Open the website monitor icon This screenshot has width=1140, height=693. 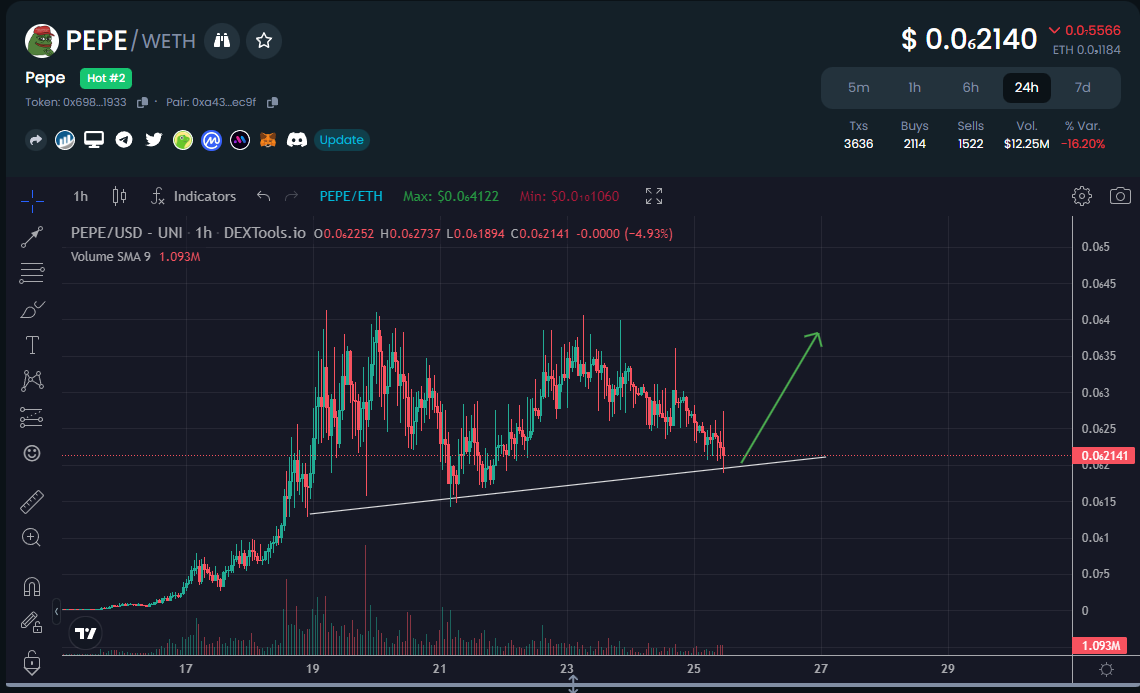[94, 140]
